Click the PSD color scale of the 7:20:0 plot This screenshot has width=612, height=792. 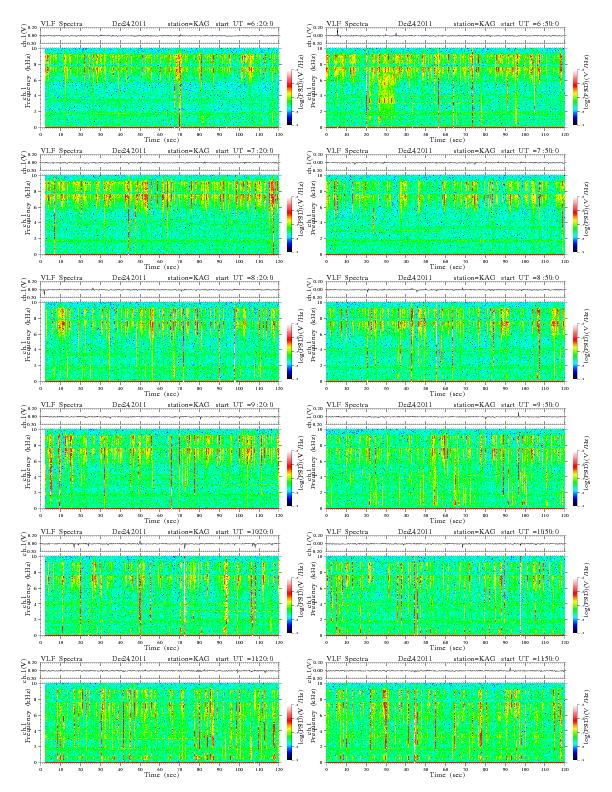(289, 225)
